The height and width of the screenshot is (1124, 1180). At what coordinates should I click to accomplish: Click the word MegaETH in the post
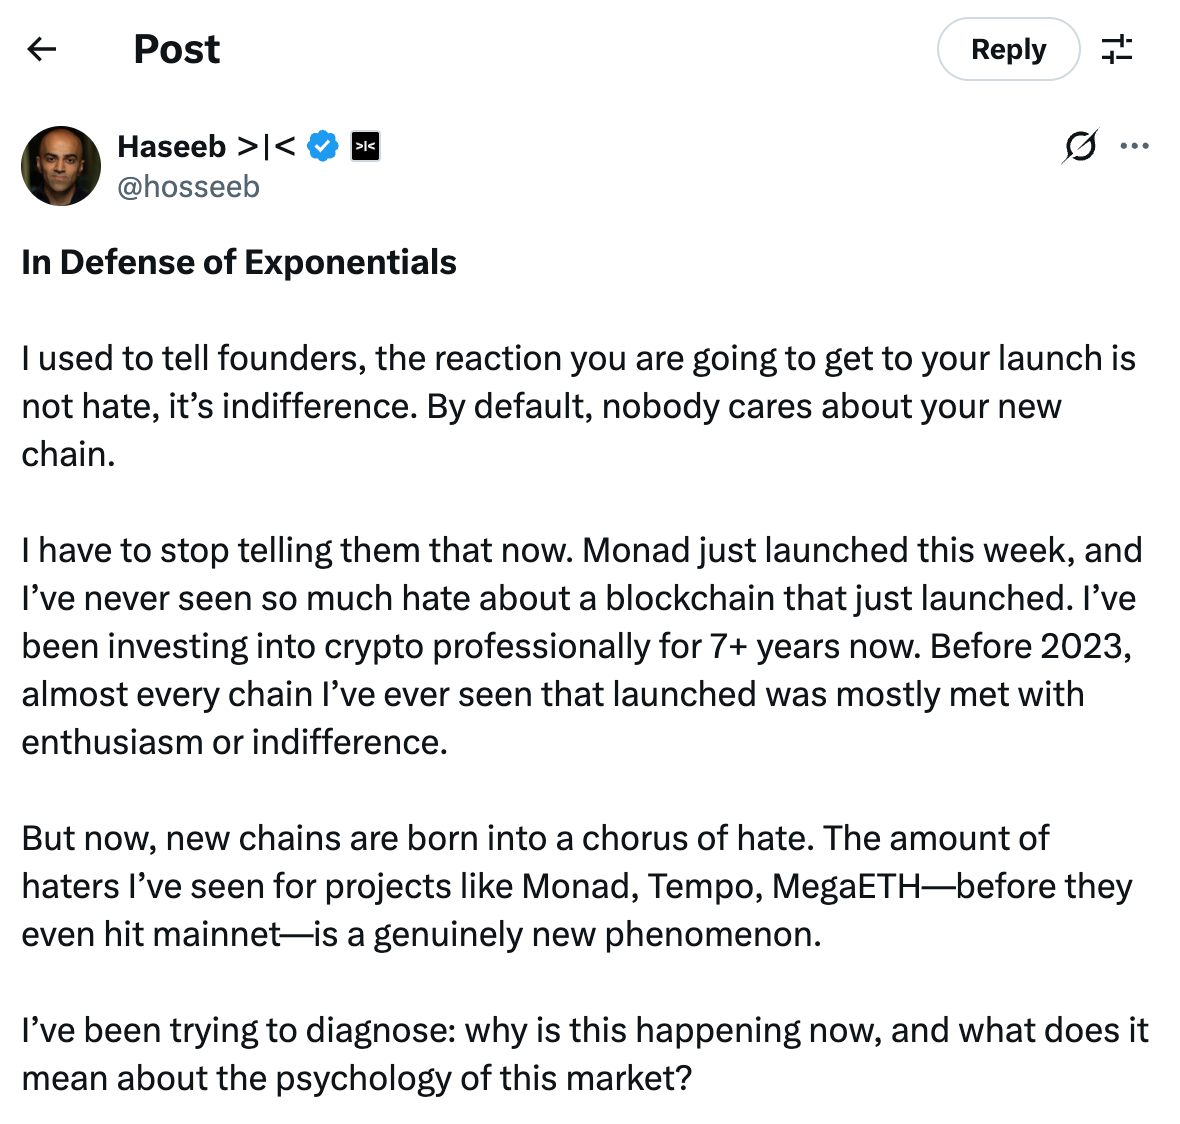(x=847, y=886)
